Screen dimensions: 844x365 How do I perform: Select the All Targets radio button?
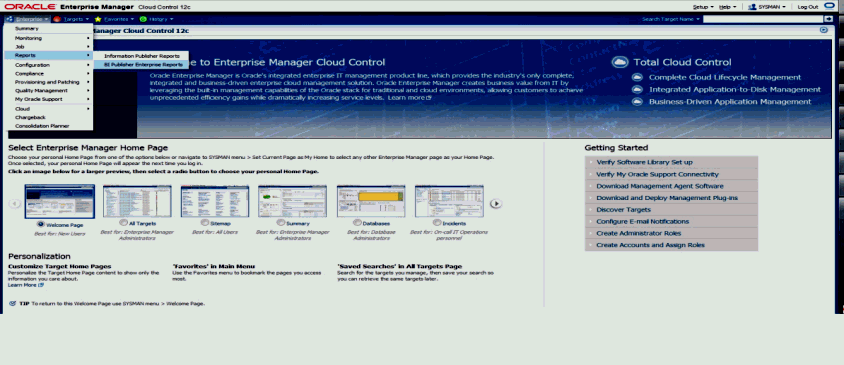(124, 222)
